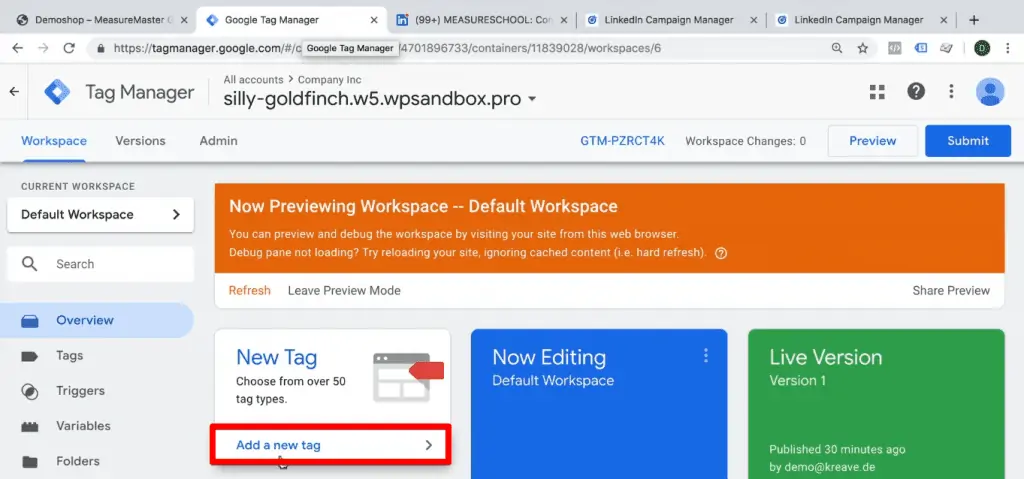Expand the container name dropdown arrow
The image size is (1024, 479).
pos(532,99)
